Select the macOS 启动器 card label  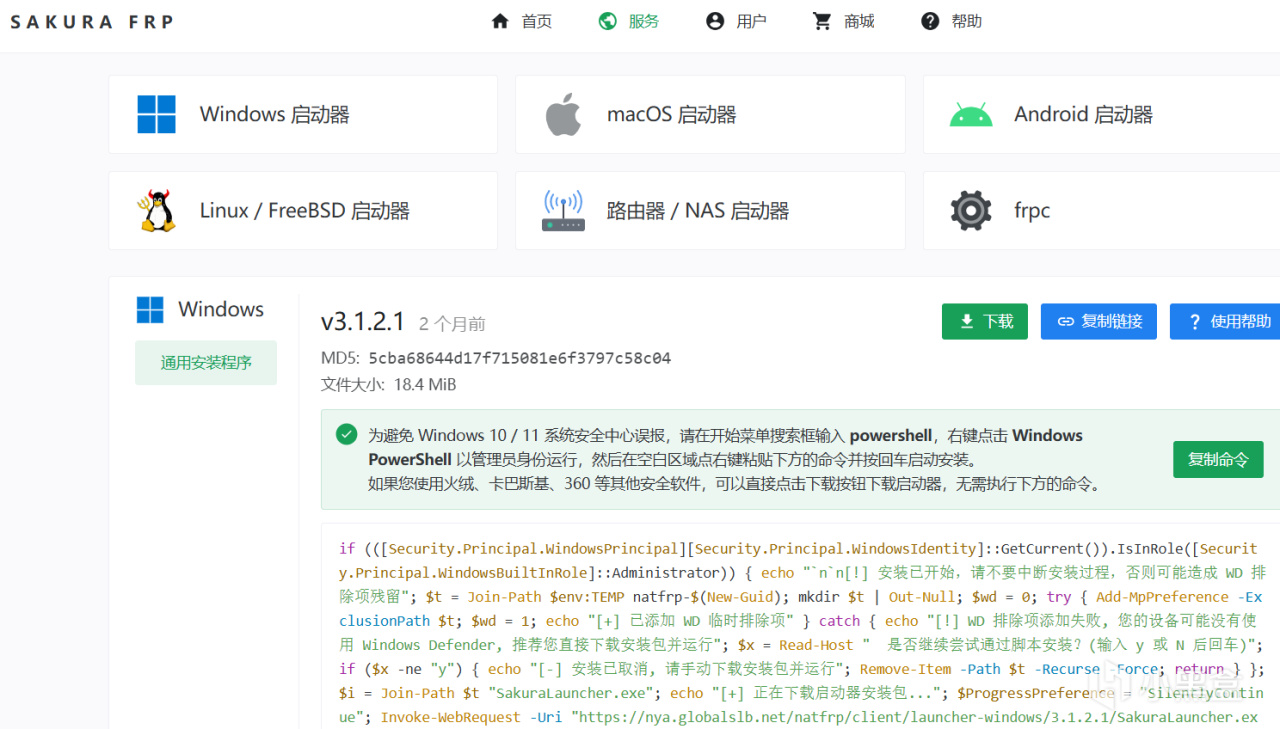pyautogui.click(x=671, y=114)
